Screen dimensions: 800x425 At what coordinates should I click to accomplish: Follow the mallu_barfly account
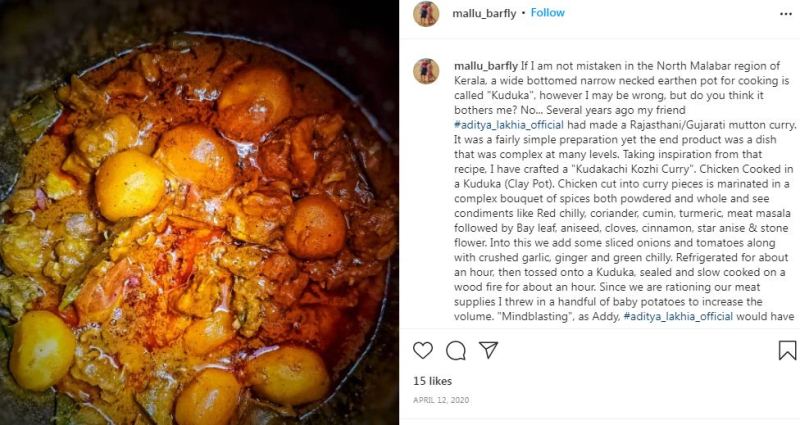[547, 13]
